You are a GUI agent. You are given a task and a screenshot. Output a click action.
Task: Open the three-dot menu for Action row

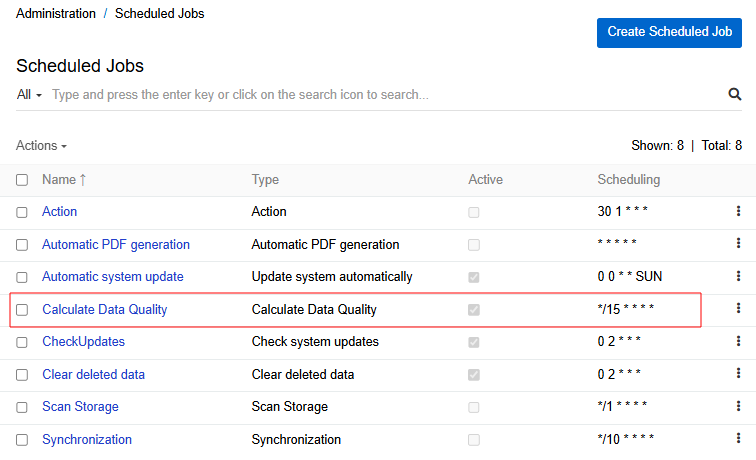coord(738,211)
